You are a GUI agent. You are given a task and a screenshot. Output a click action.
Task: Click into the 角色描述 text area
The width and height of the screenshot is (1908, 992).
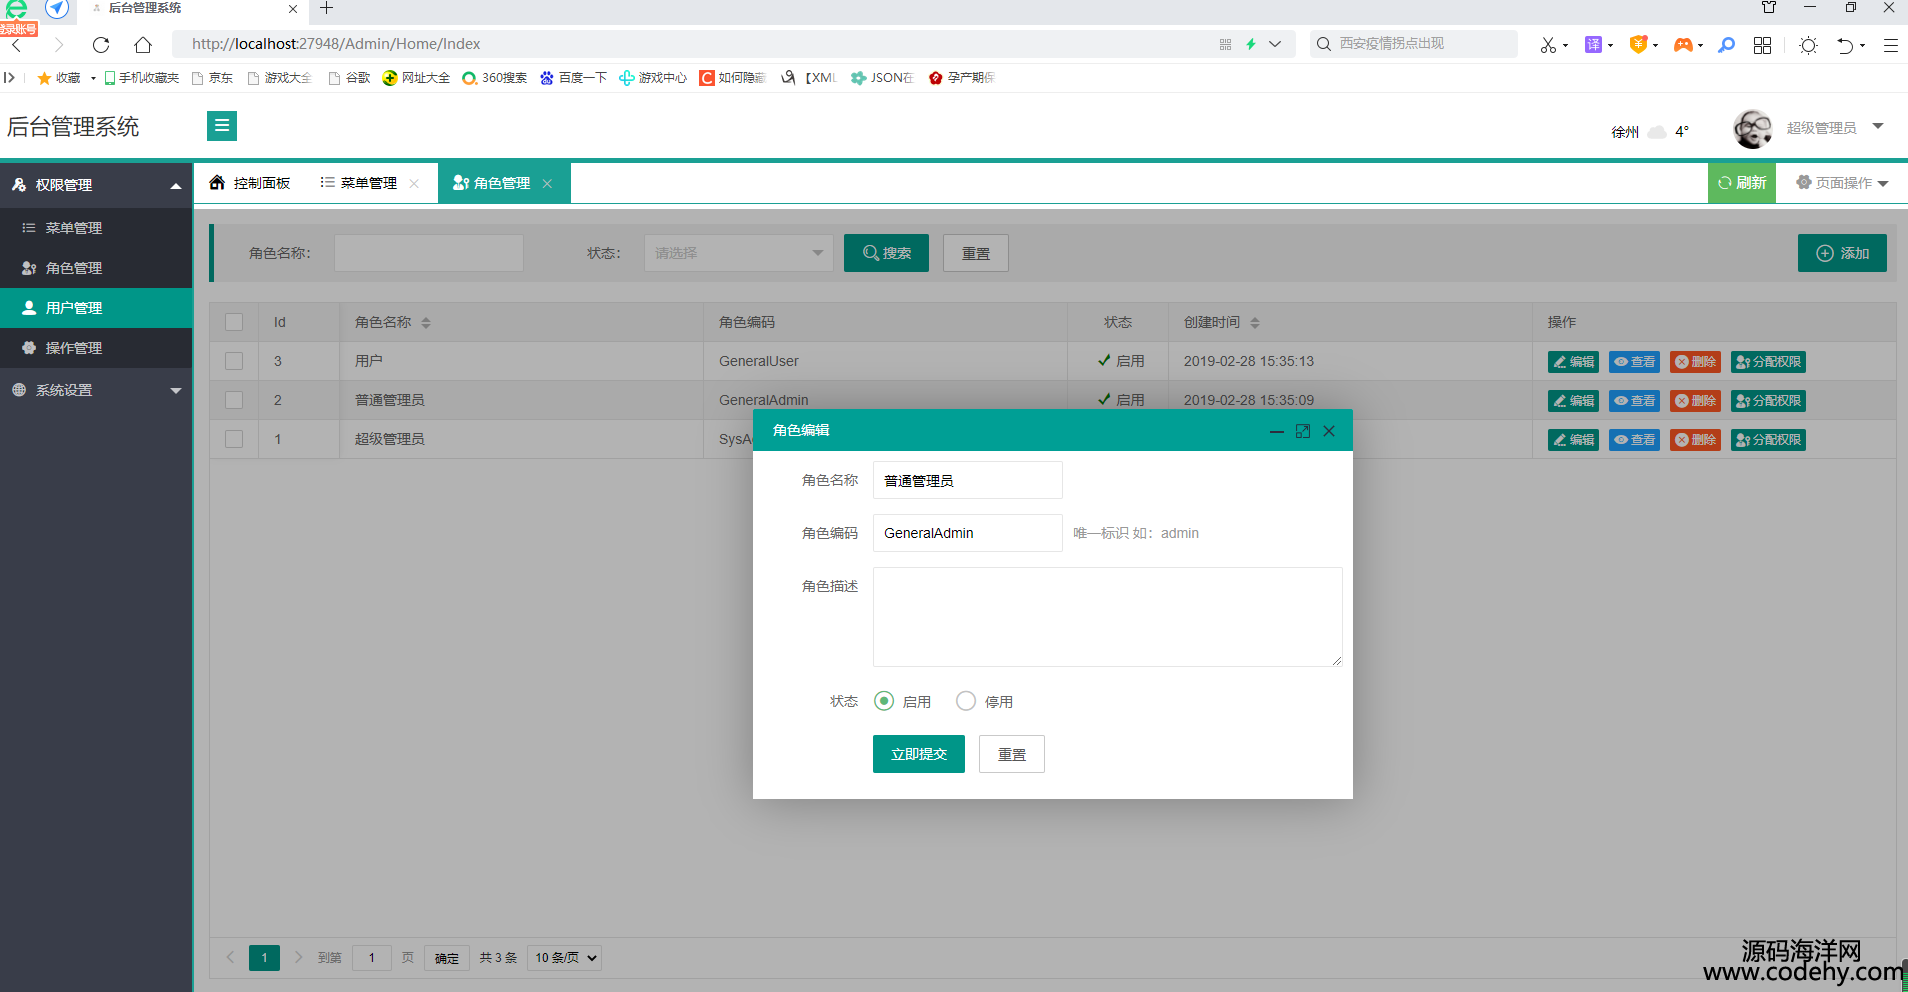click(x=1107, y=617)
